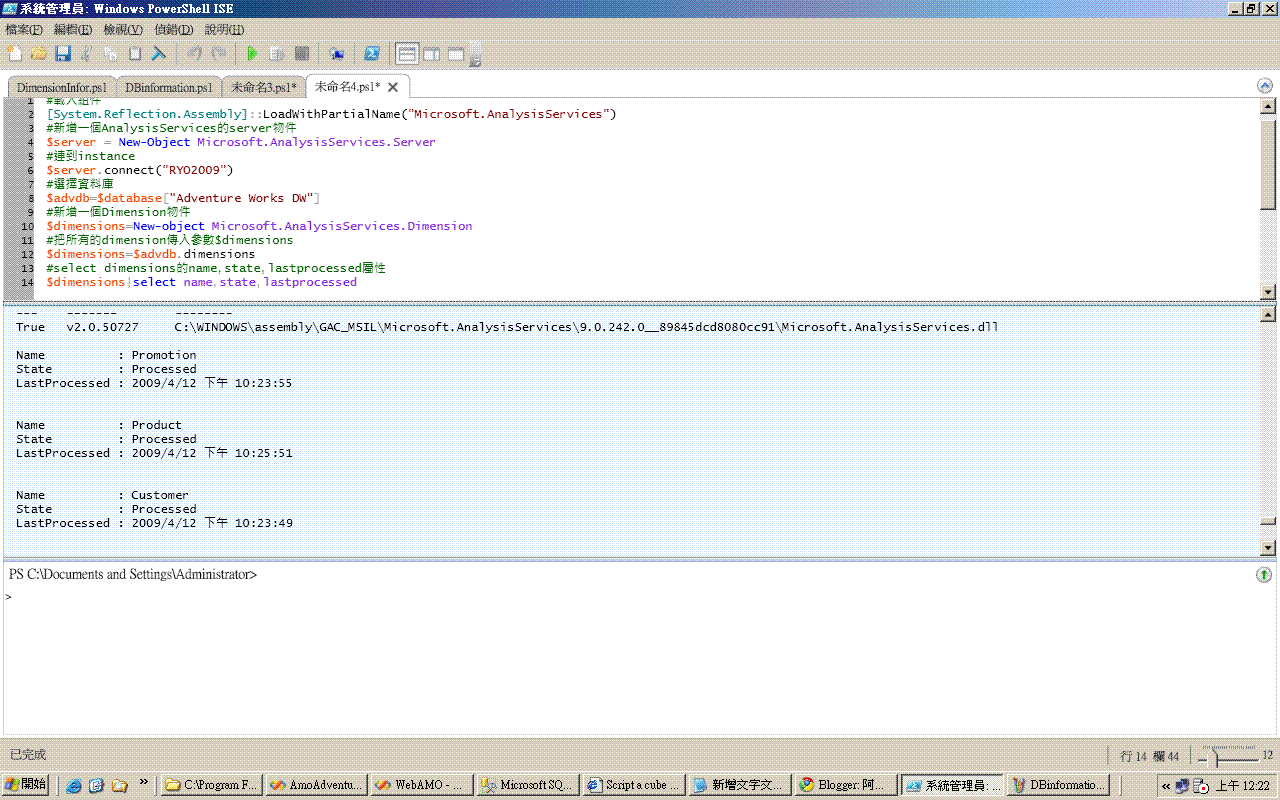1280x800 pixels.
Task: Click the 行 14 欄 44 status indicator
Action: coord(1150,756)
